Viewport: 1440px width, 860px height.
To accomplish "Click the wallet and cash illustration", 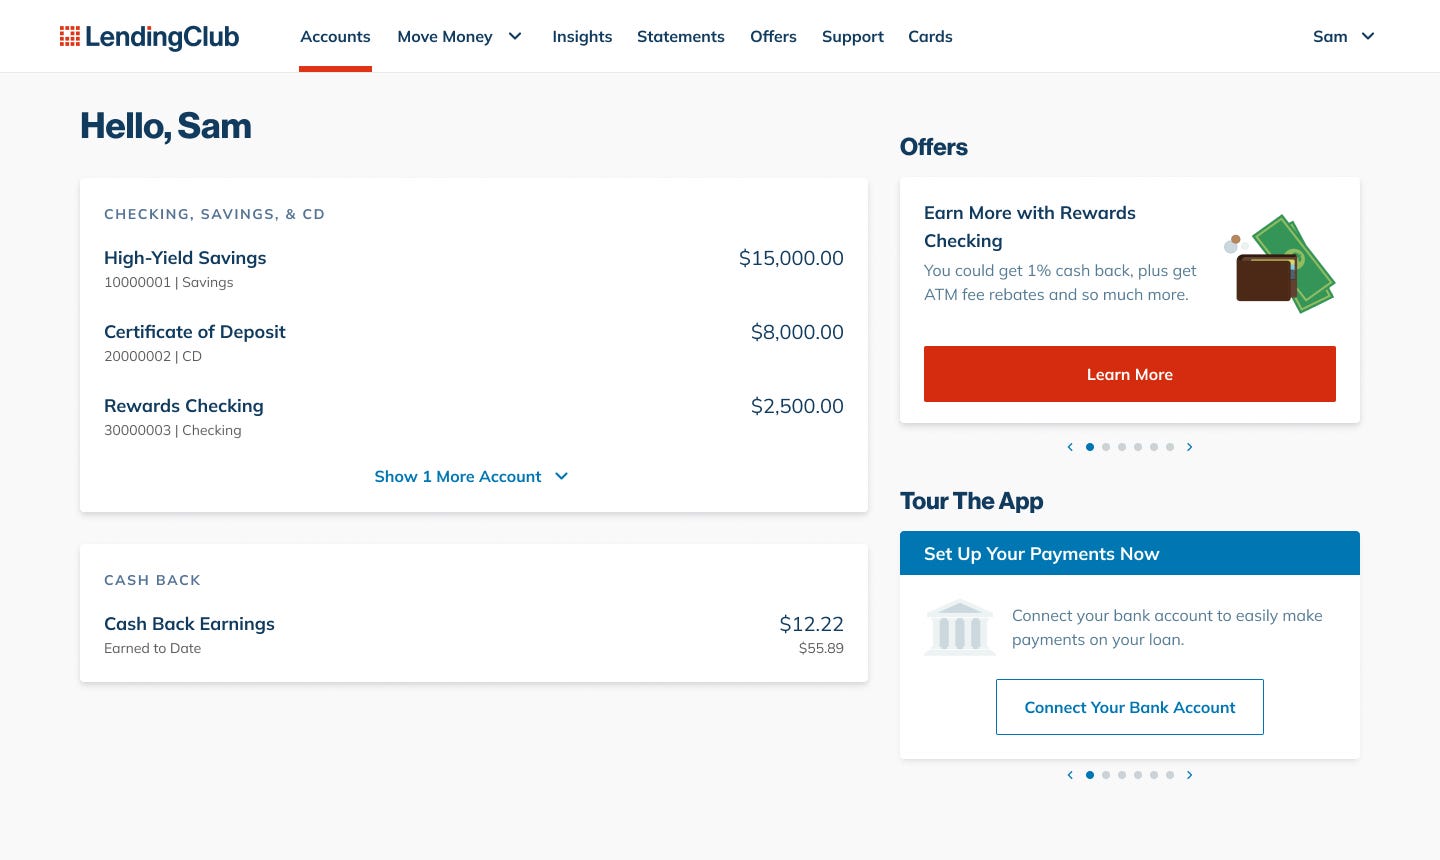I will pyautogui.click(x=1280, y=265).
